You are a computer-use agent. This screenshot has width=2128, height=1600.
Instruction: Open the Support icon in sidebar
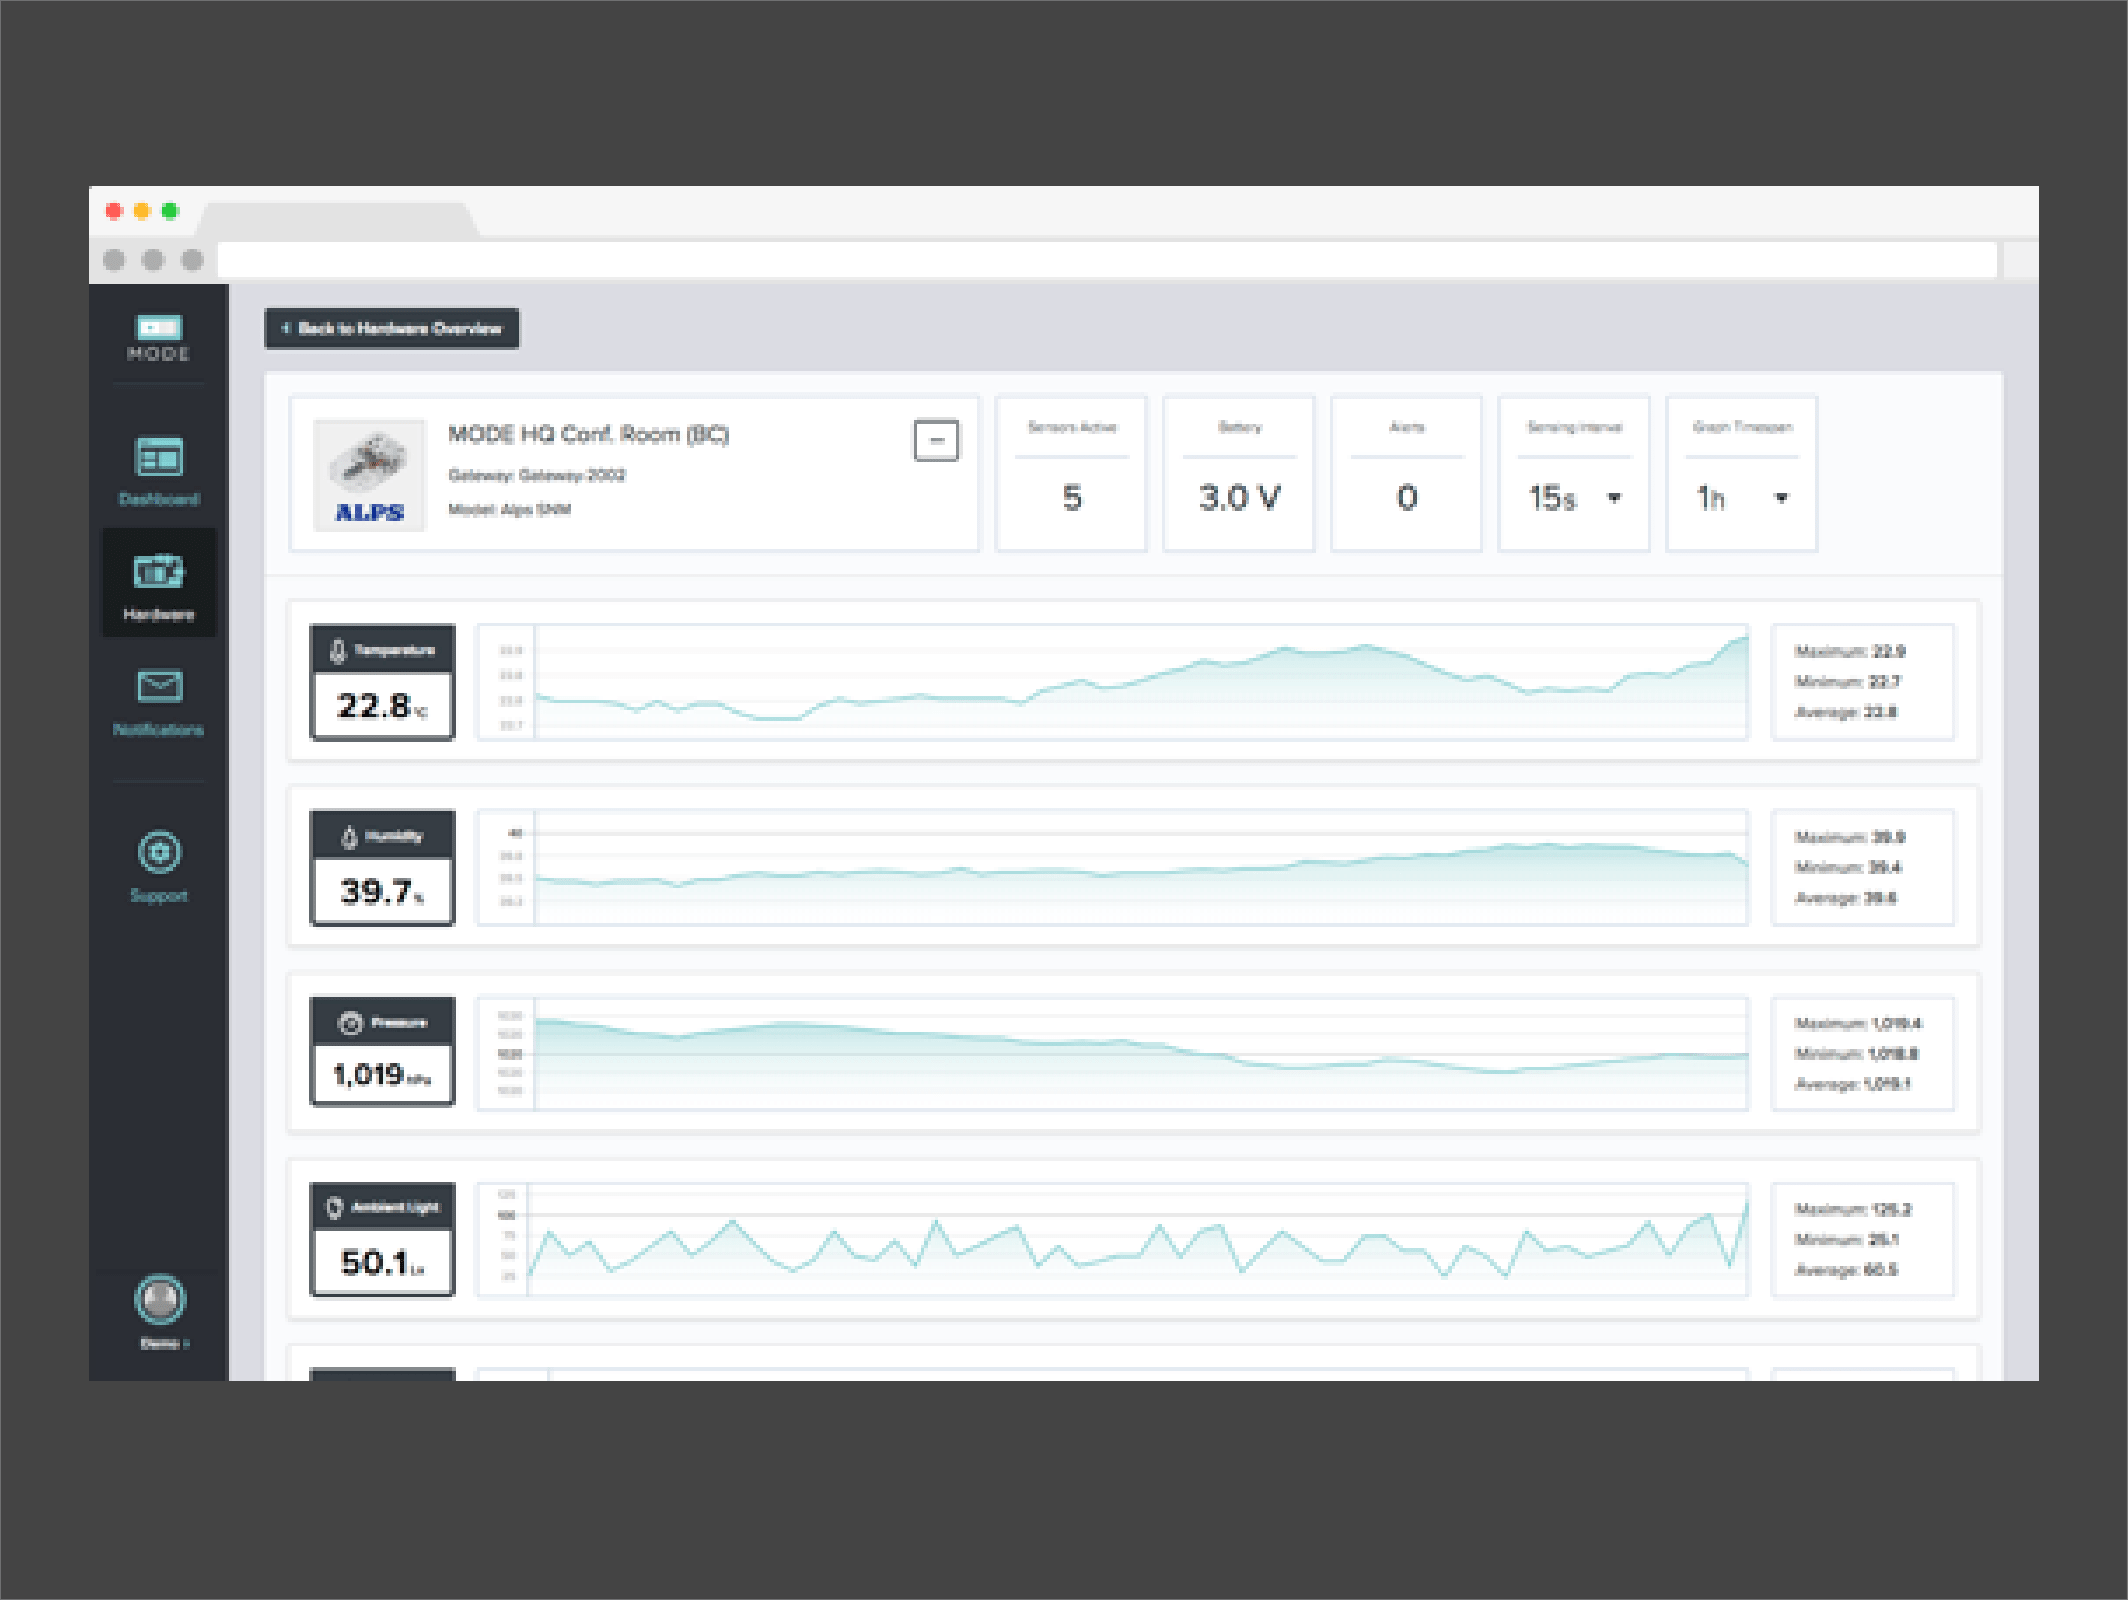[159, 853]
